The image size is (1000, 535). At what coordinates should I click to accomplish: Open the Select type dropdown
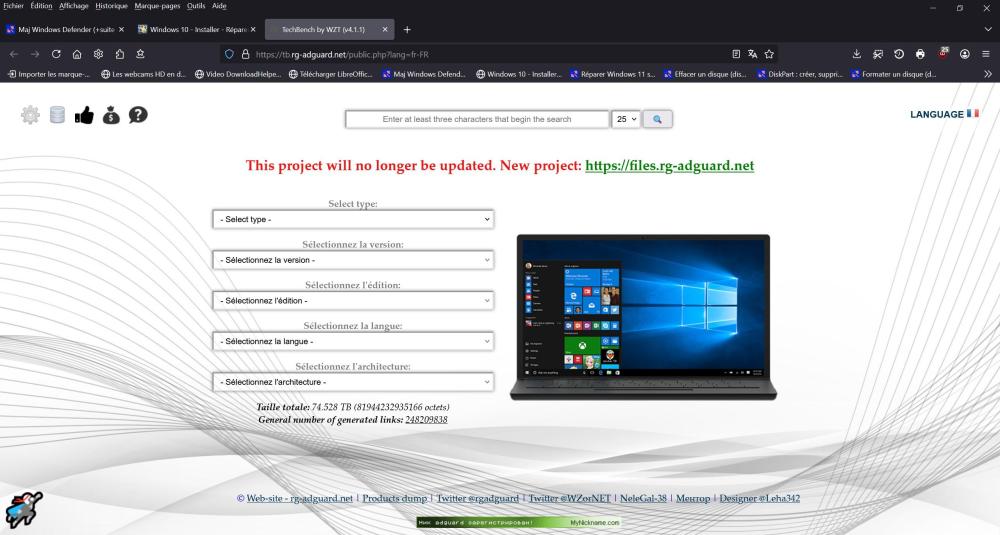(x=353, y=219)
